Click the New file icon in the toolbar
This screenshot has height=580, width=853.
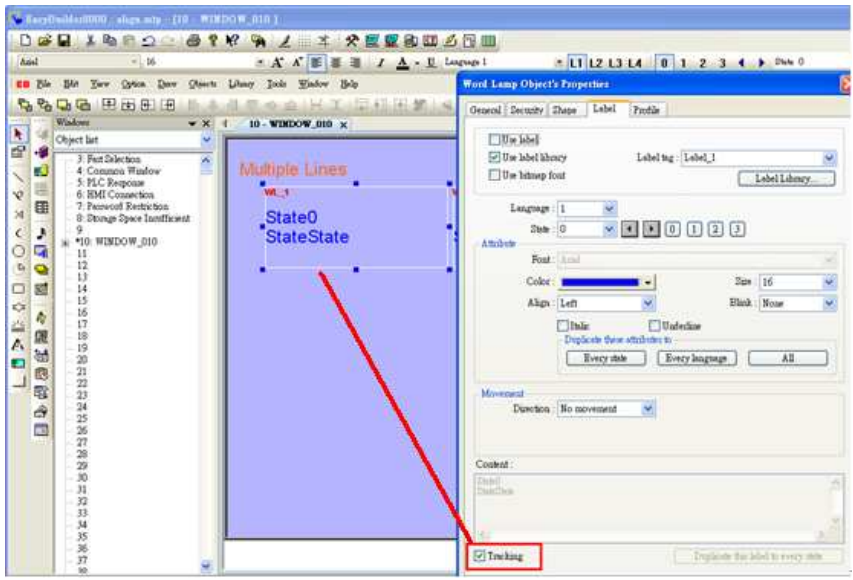click(25, 40)
